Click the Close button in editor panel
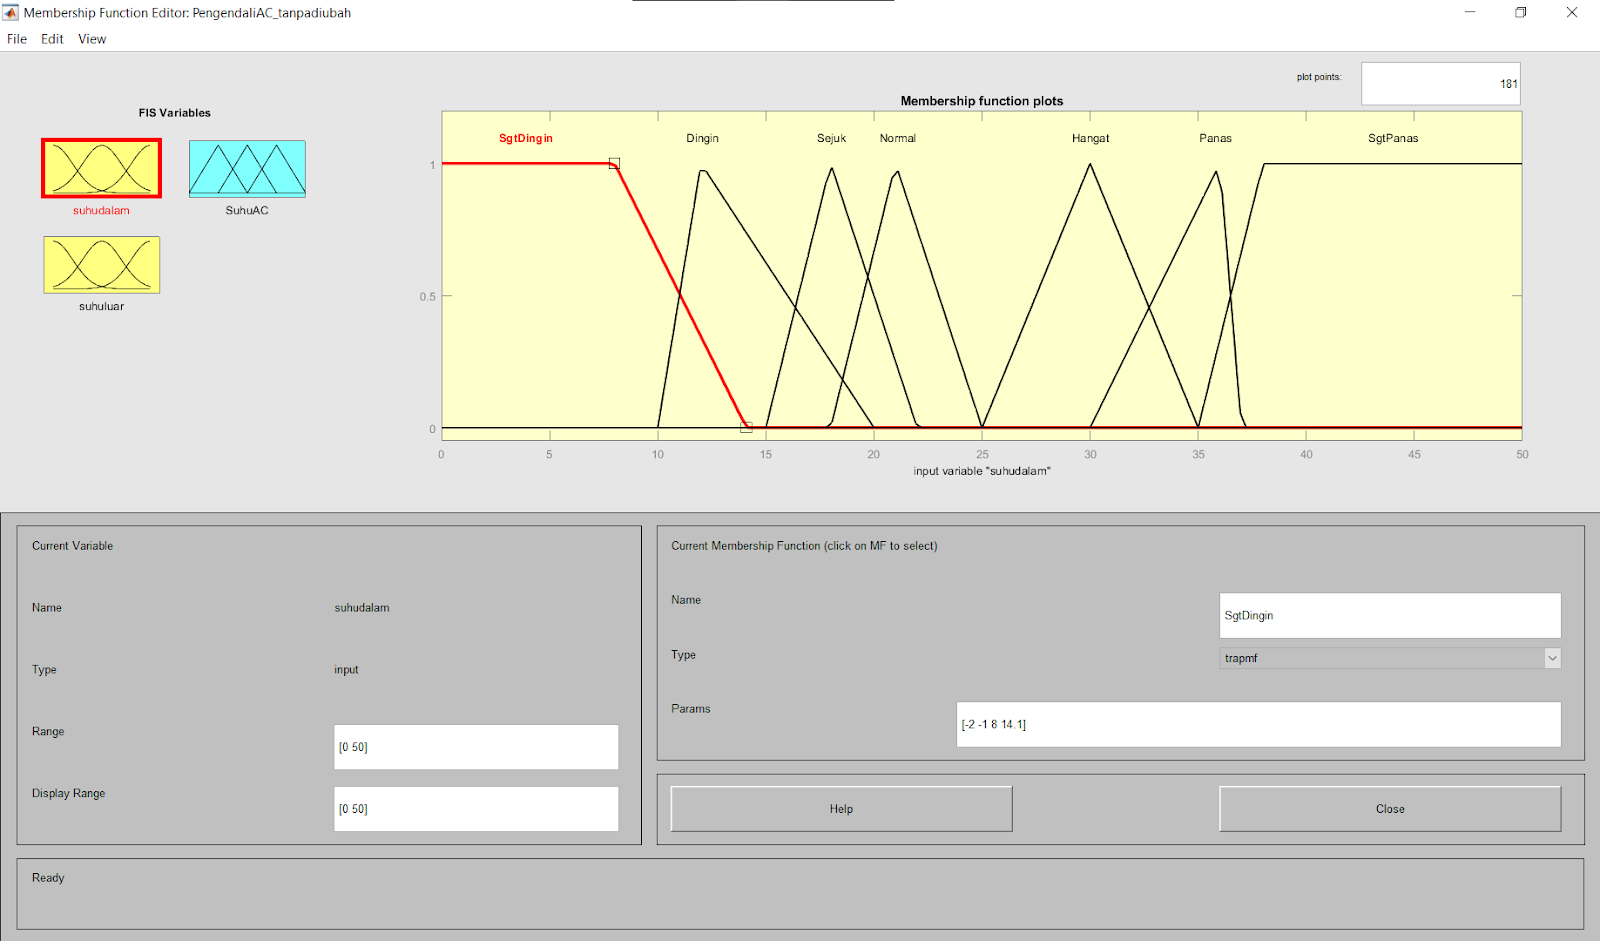Image resolution: width=1600 pixels, height=941 pixels. click(x=1390, y=809)
